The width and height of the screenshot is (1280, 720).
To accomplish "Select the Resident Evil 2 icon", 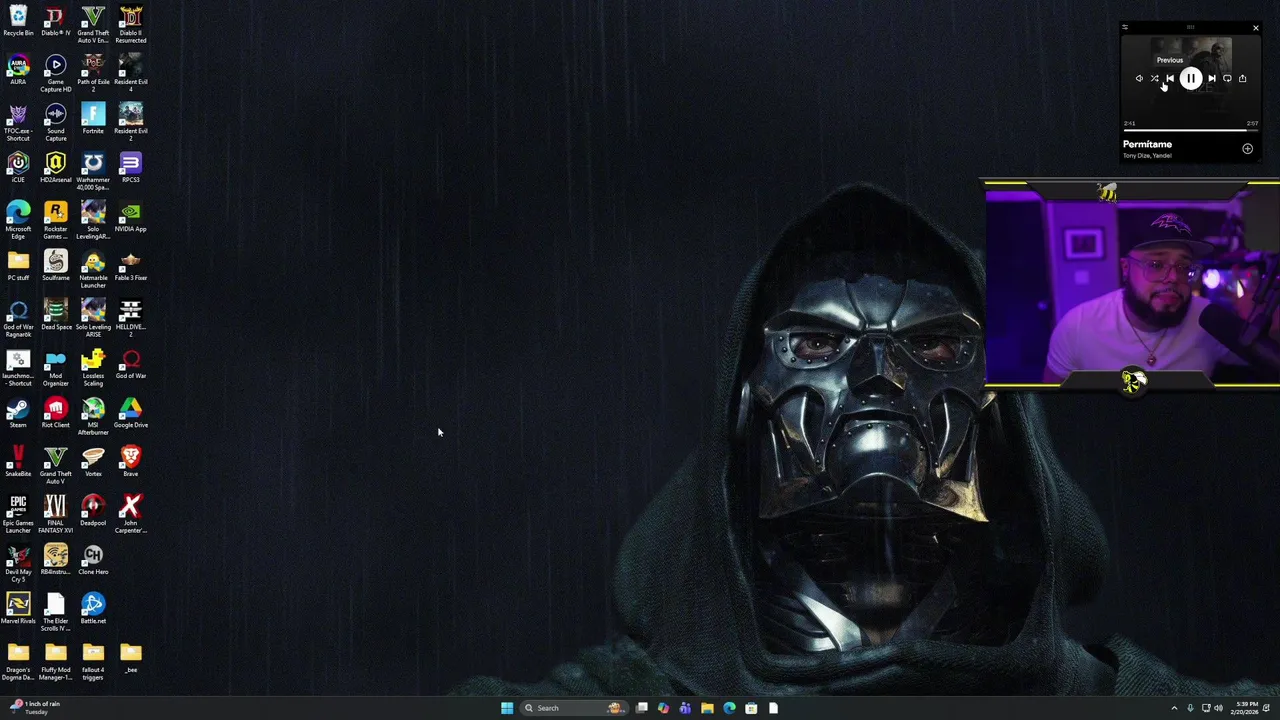I will tap(130, 123).
